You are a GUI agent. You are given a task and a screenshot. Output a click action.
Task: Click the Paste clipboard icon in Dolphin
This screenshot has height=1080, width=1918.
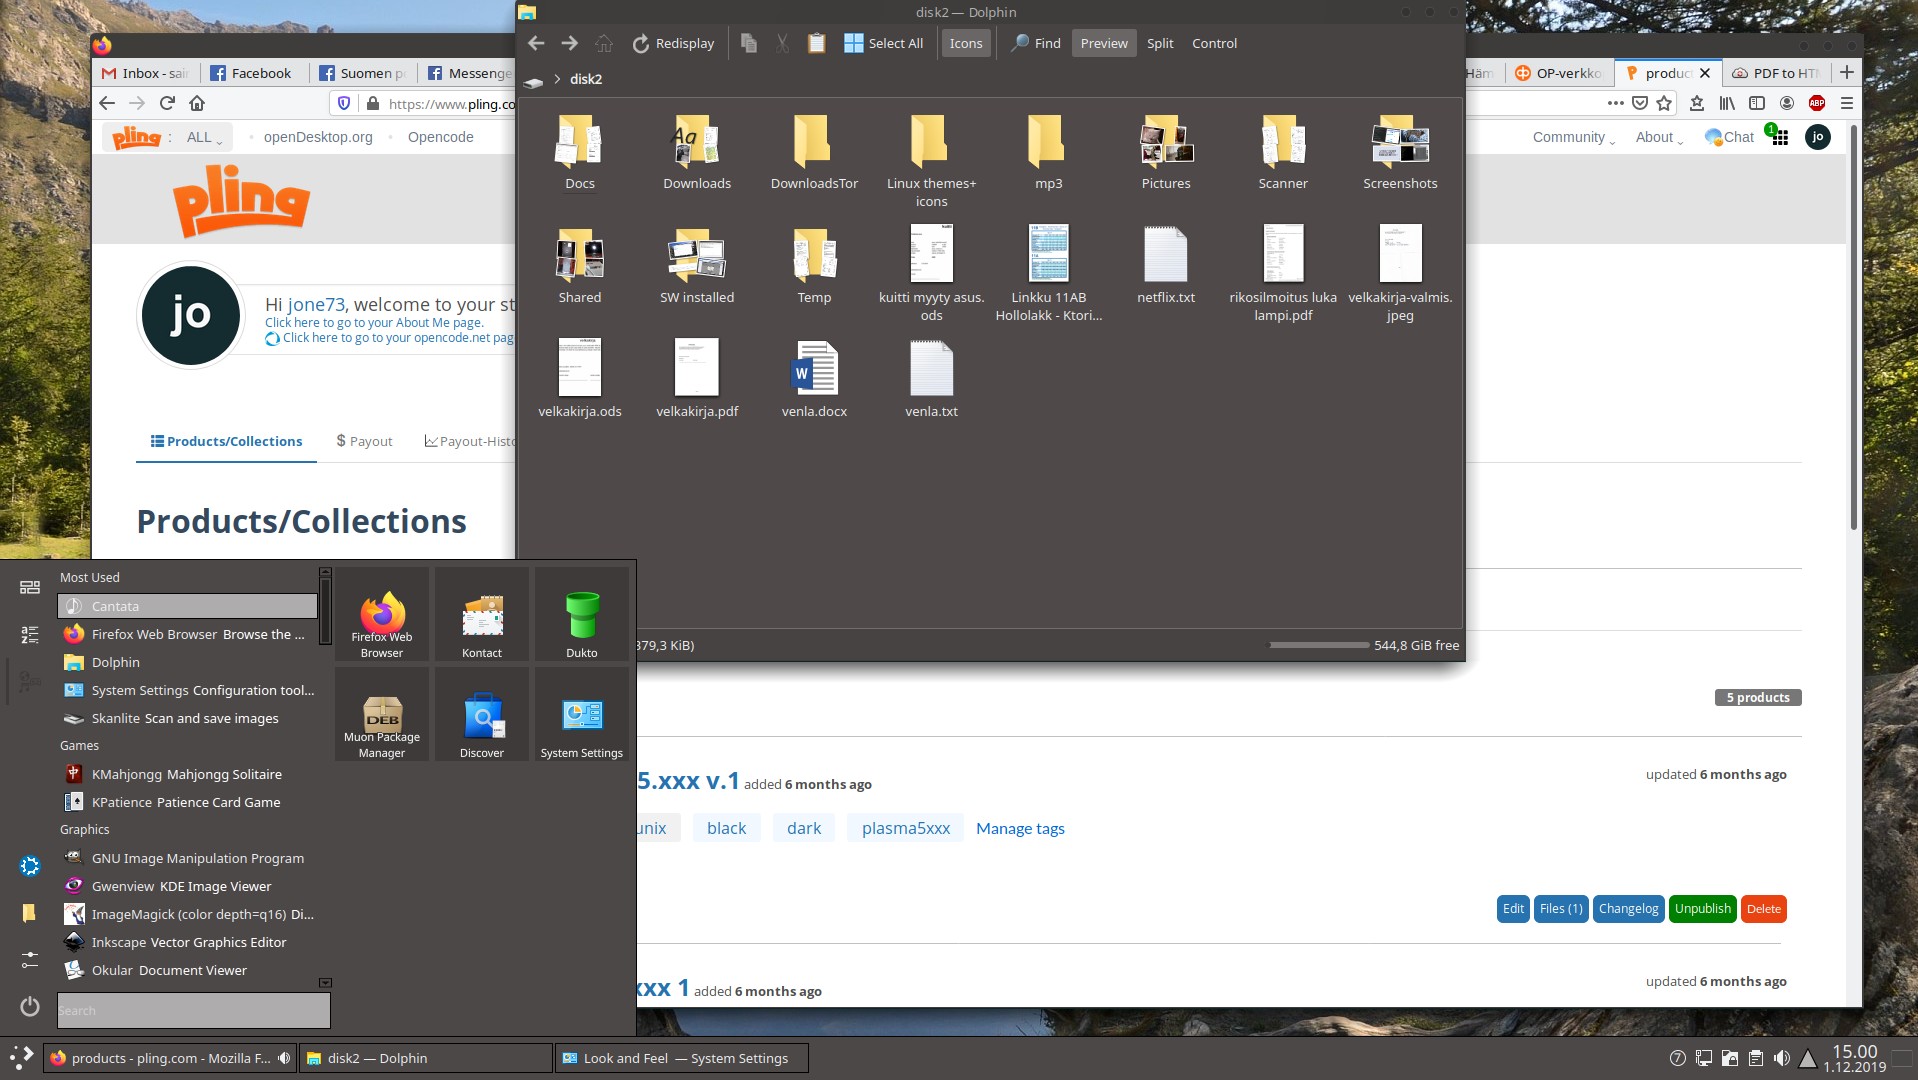tap(816, 43)
